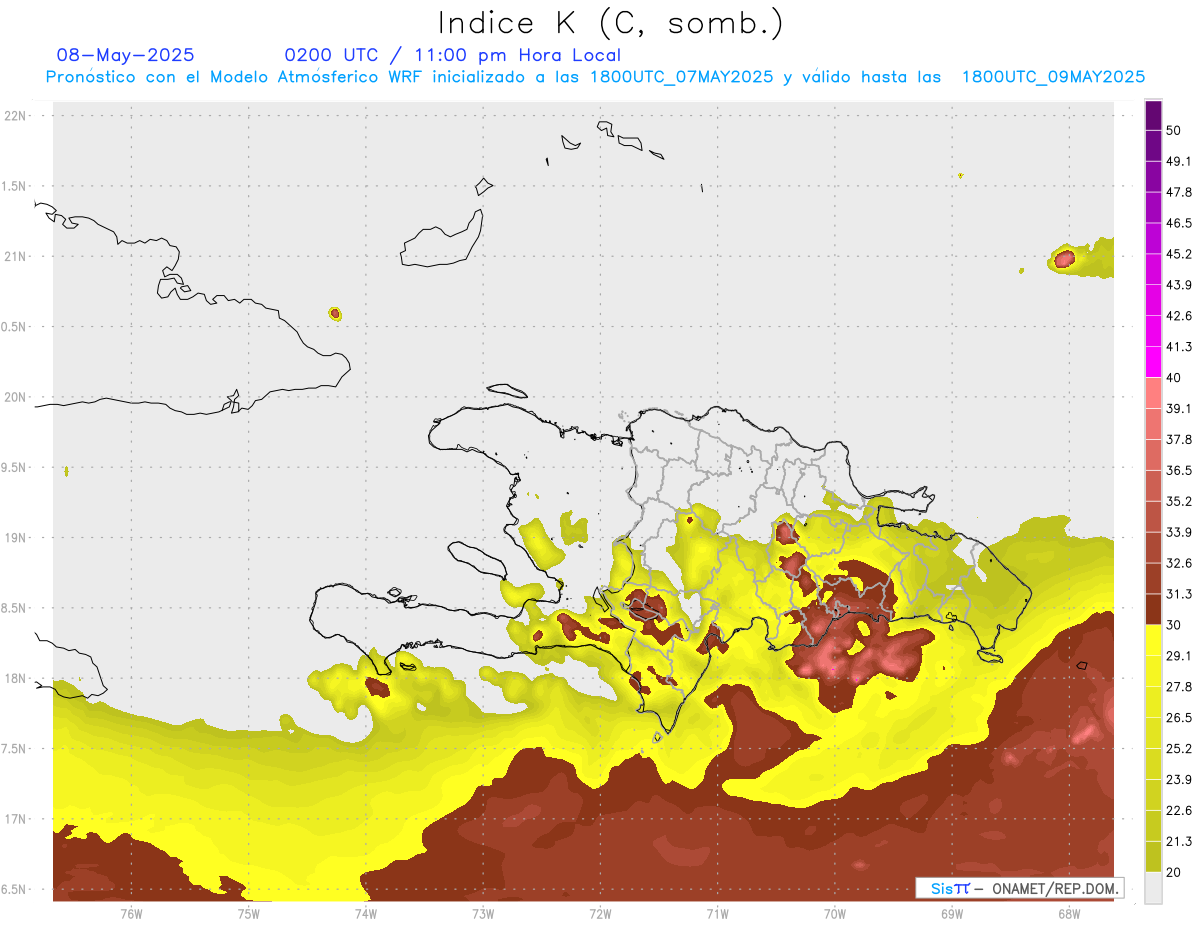
Task: Click the '39.1' colorbar value
Action: (x=1178, y=408)
